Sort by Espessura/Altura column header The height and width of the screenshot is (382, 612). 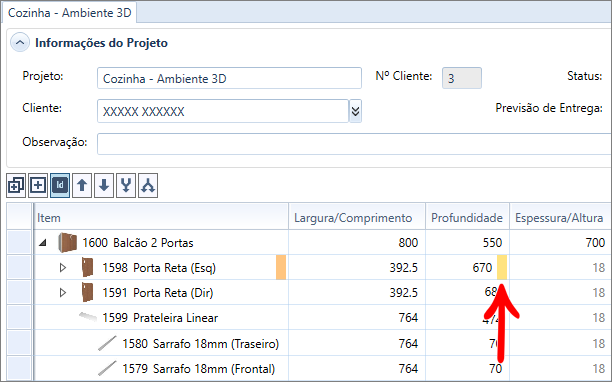click(560, 217)
